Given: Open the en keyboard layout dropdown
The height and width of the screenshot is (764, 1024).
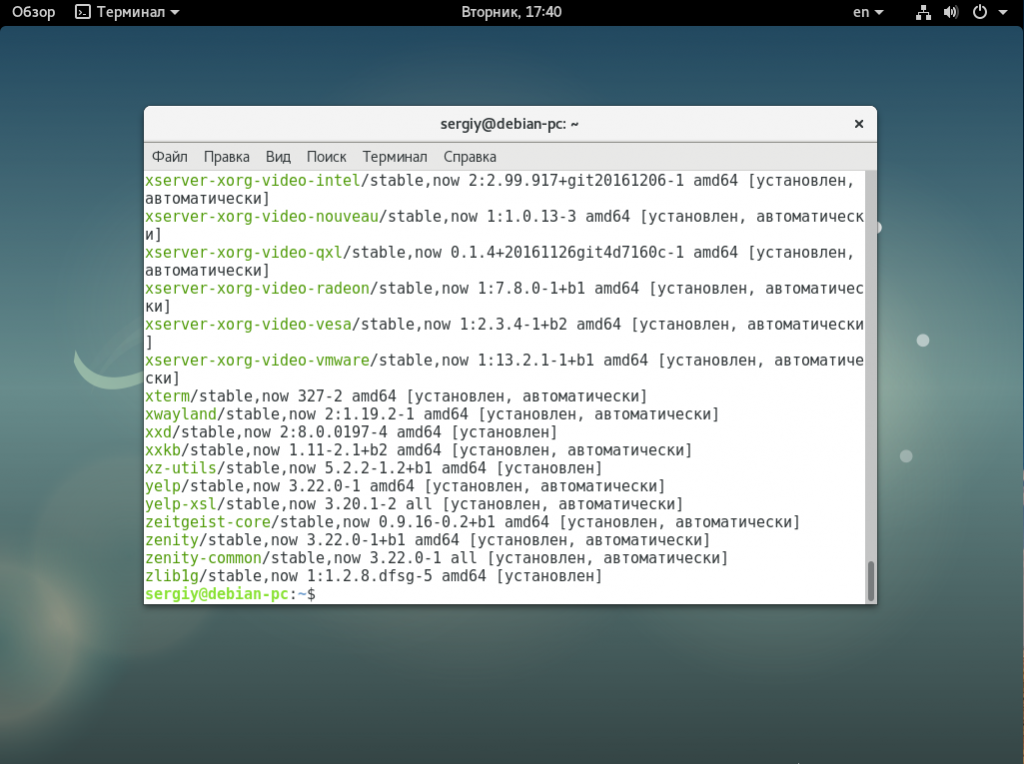Looking at the screenshot, I should 867,12.
